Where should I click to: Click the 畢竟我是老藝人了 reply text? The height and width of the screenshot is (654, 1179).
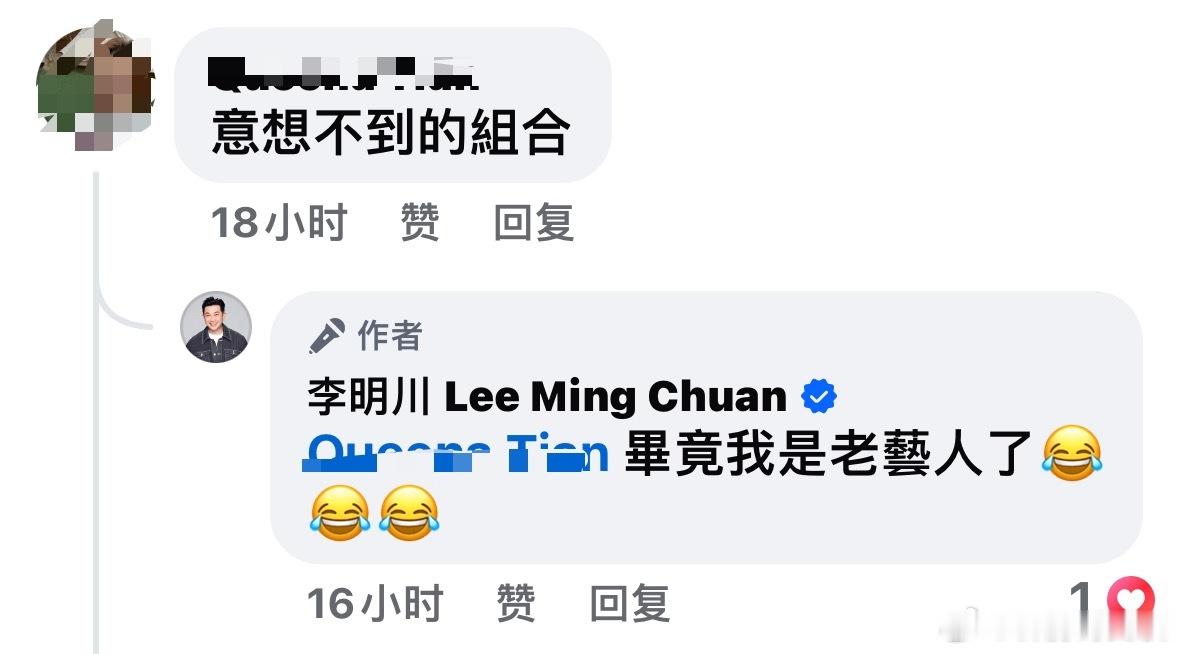click(827, 454)
